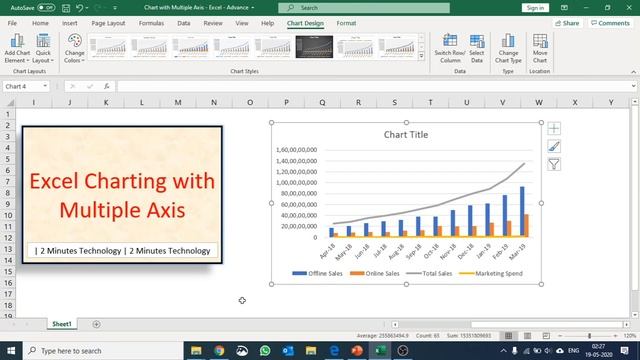The image size is (640, 360).
Task: Click Marketing Spend legend entry
Action: pyautogui.click(x=491, y=273)
